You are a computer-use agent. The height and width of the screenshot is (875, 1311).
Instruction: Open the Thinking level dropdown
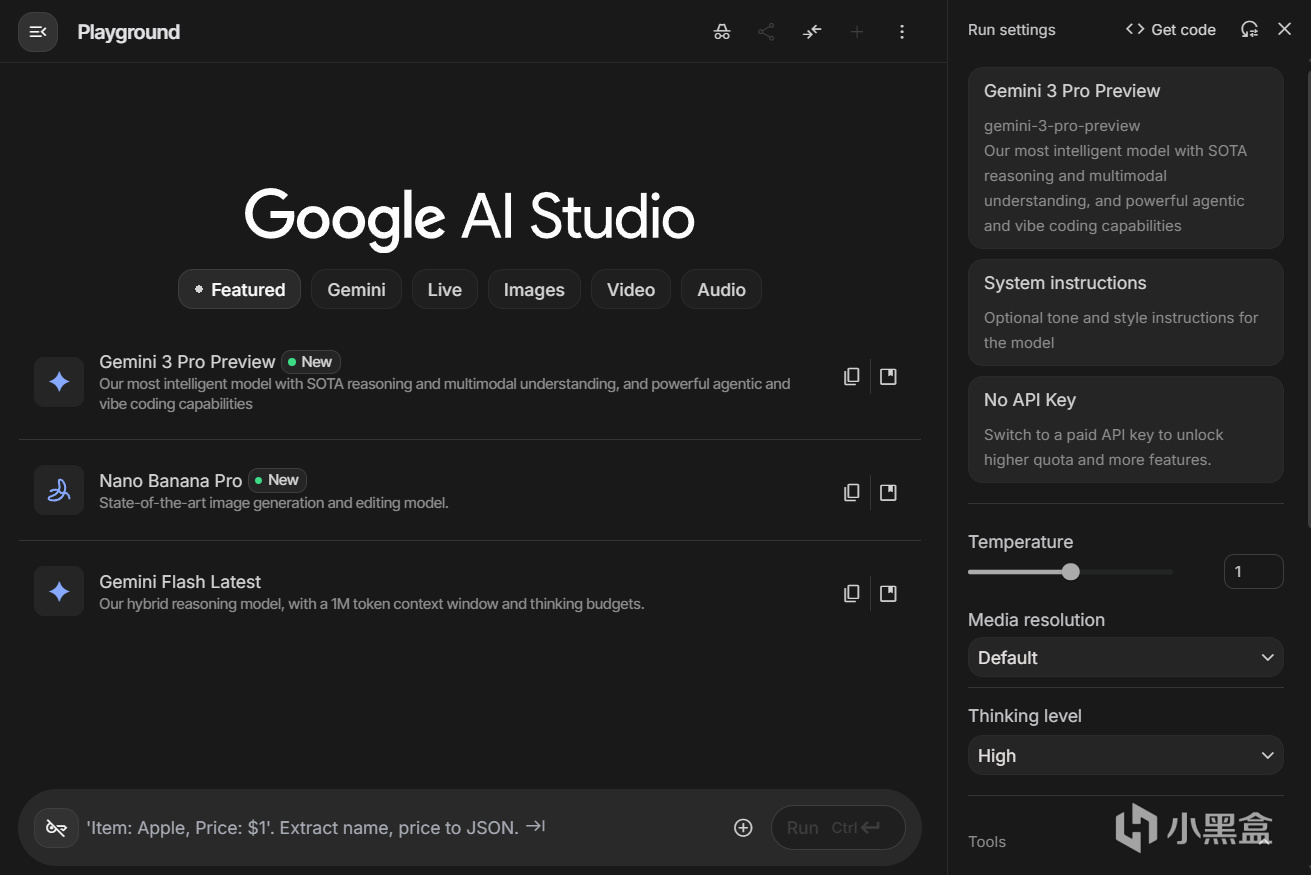(1125, 756)
